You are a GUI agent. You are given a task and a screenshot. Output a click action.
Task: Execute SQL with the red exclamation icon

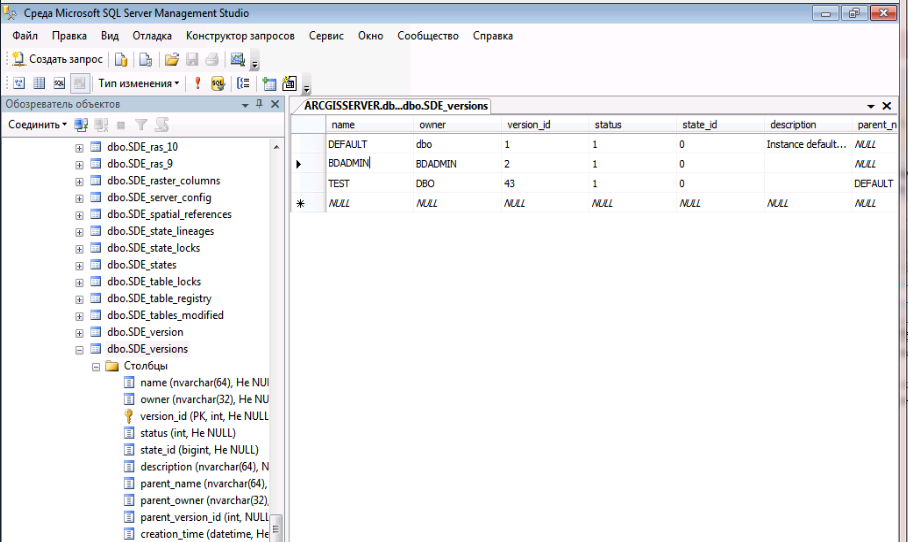click(197, 84)
